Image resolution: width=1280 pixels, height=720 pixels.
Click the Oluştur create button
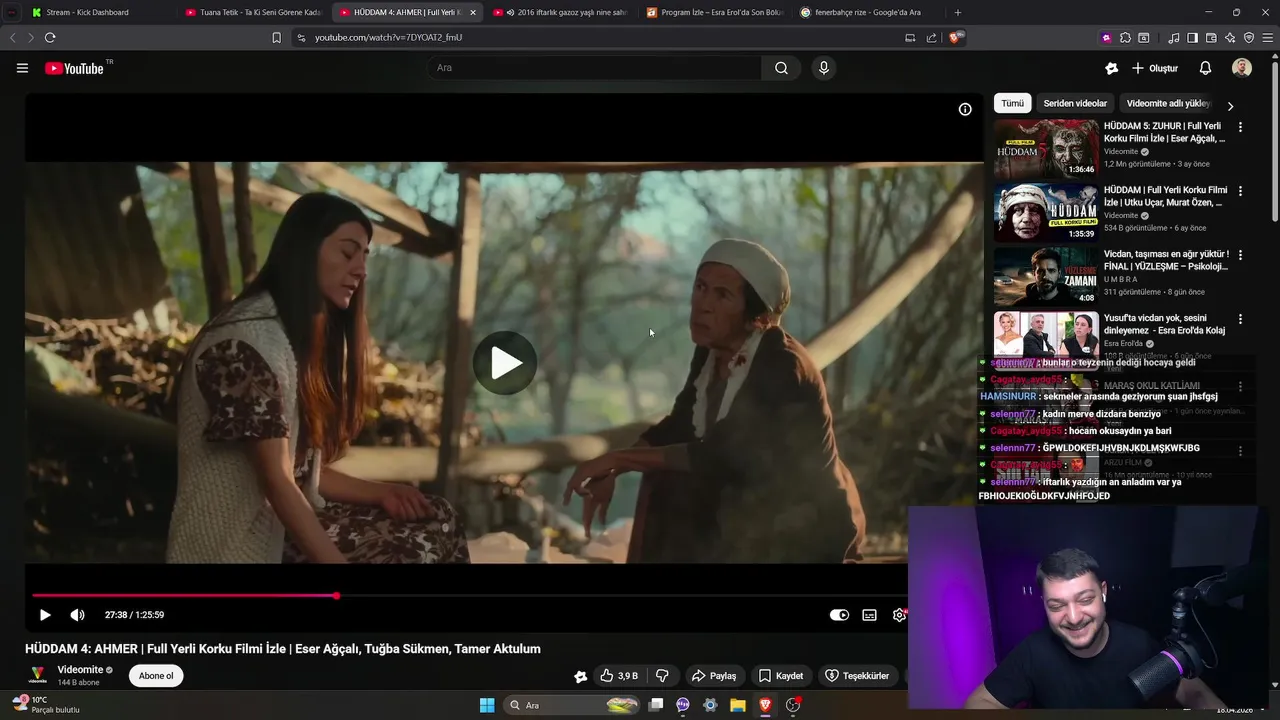(1155, 68)
